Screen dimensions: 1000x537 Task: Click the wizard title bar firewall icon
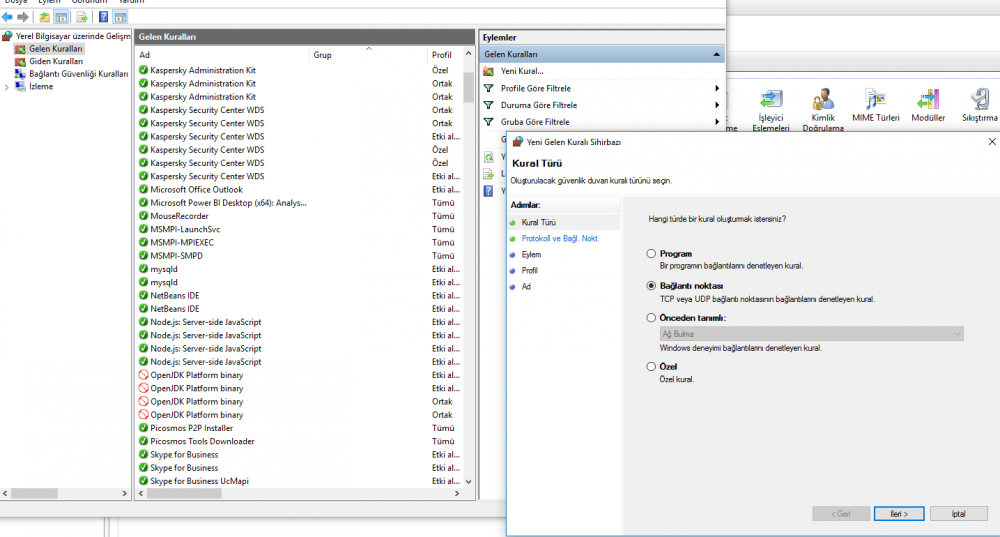(518, 142)
